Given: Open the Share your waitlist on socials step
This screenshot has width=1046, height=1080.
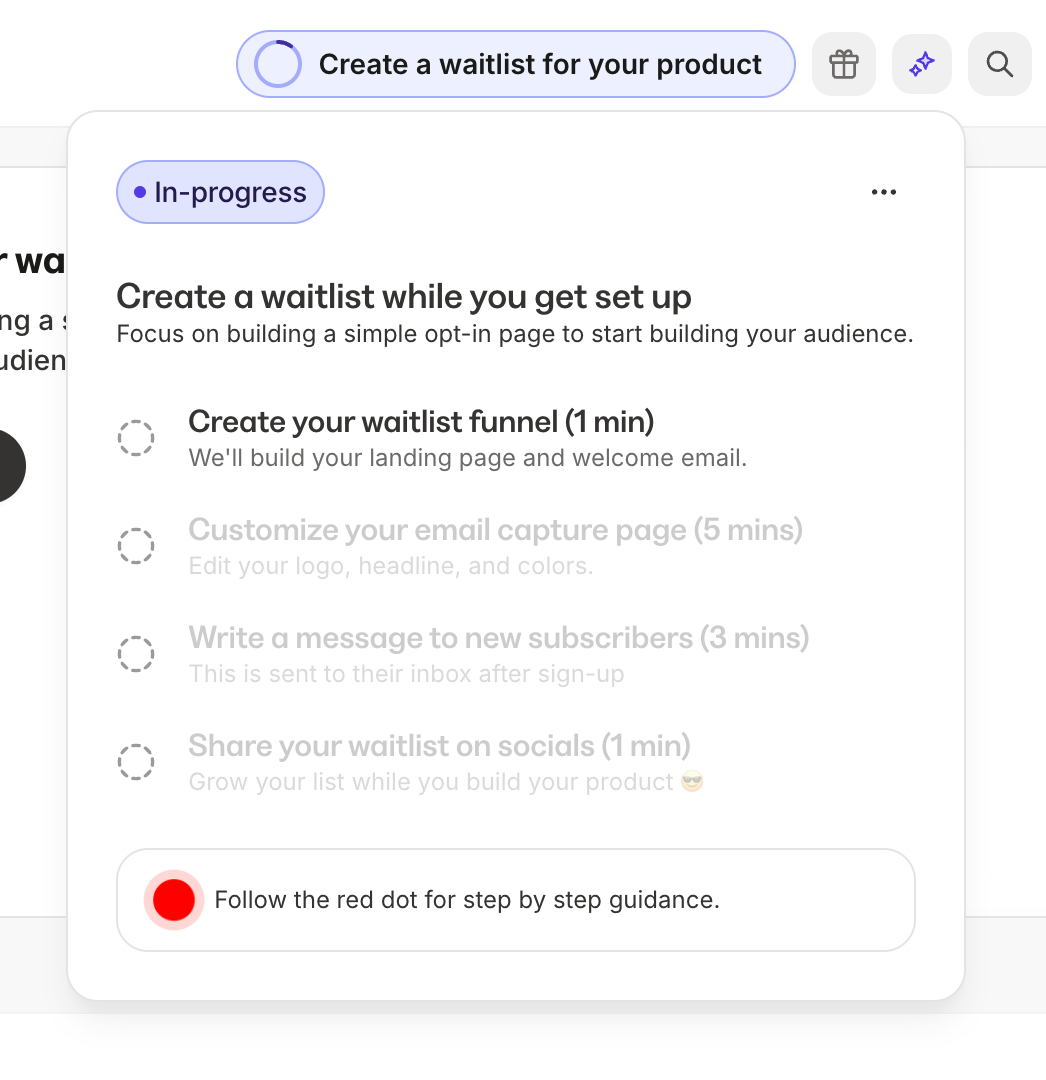Looking at the screenshot, I should [439, 745].
